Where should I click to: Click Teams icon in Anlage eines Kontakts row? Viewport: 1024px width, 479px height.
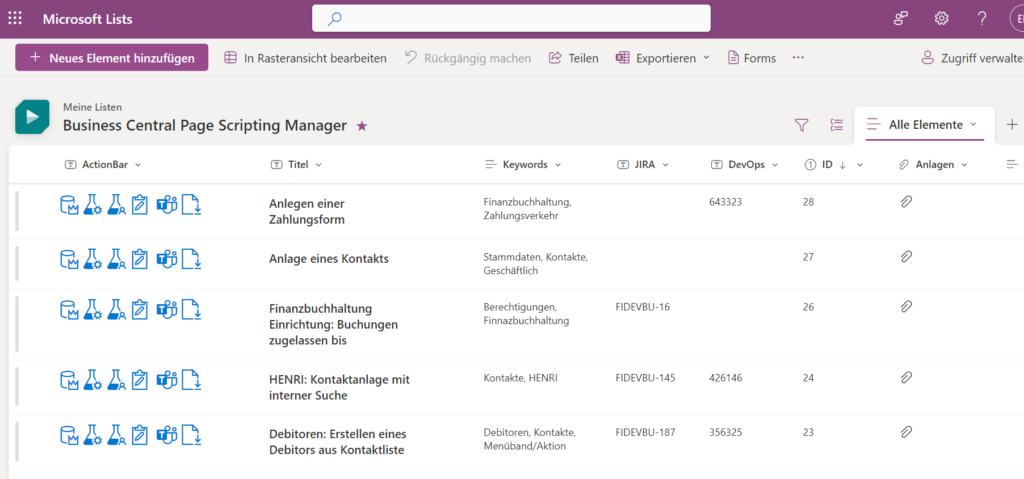[x=167, y=259]
